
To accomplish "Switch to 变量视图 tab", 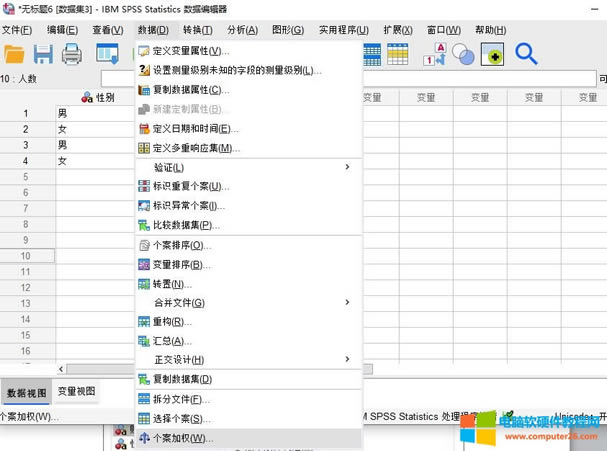I will click(x=77, y=391).
